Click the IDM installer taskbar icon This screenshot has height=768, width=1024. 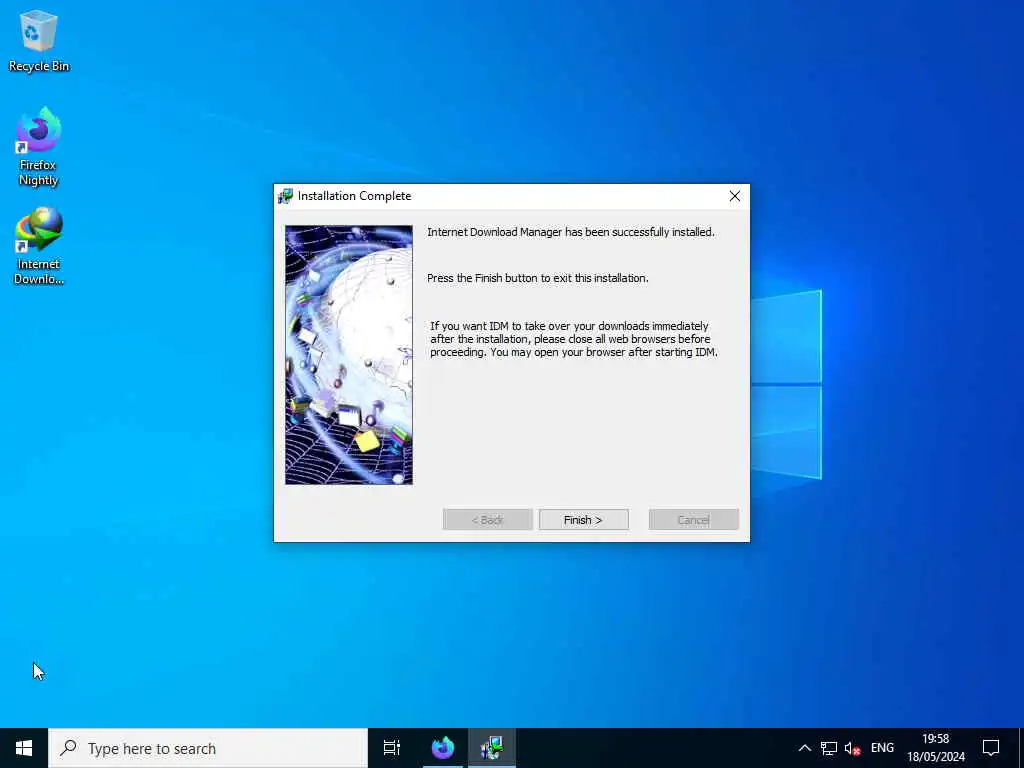492,748
